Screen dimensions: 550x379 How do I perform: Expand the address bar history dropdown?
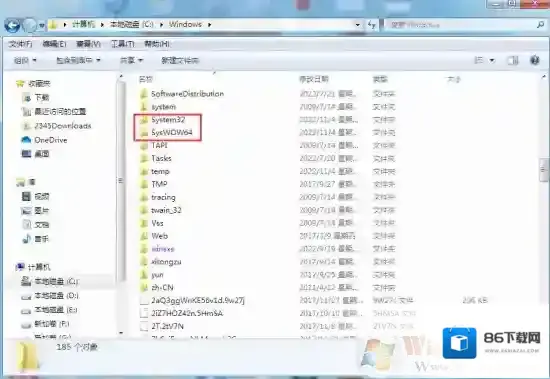[357, 25]
